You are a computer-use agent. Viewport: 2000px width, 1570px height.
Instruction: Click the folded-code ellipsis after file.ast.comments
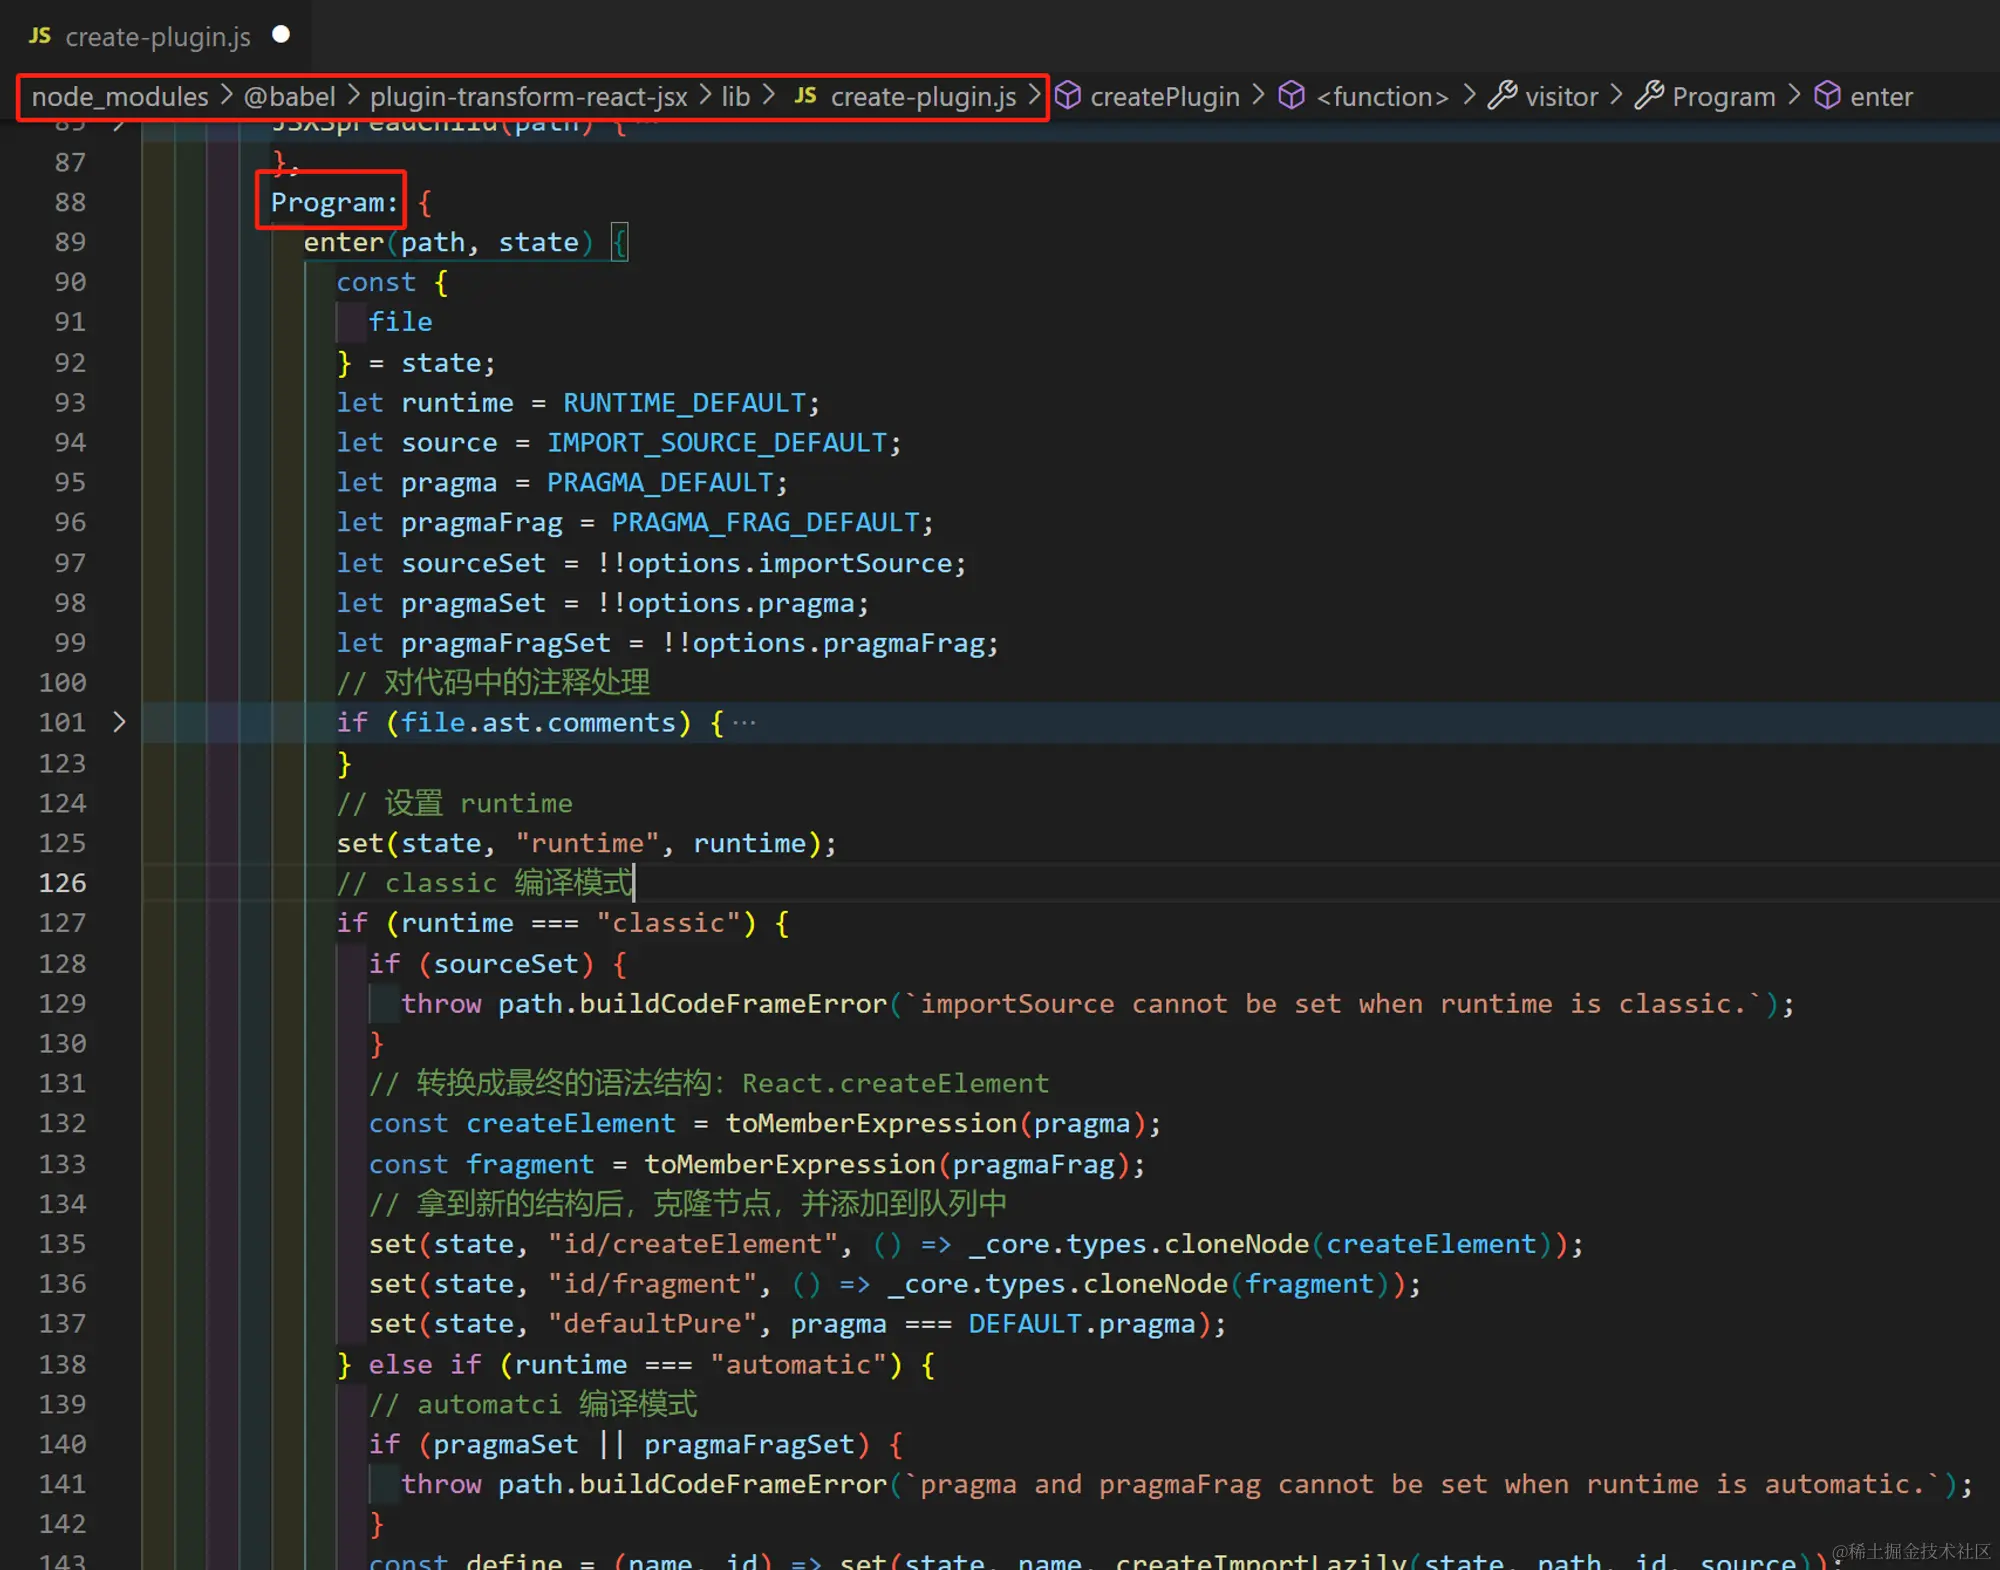pyautogui.click(x=744, y=723)
